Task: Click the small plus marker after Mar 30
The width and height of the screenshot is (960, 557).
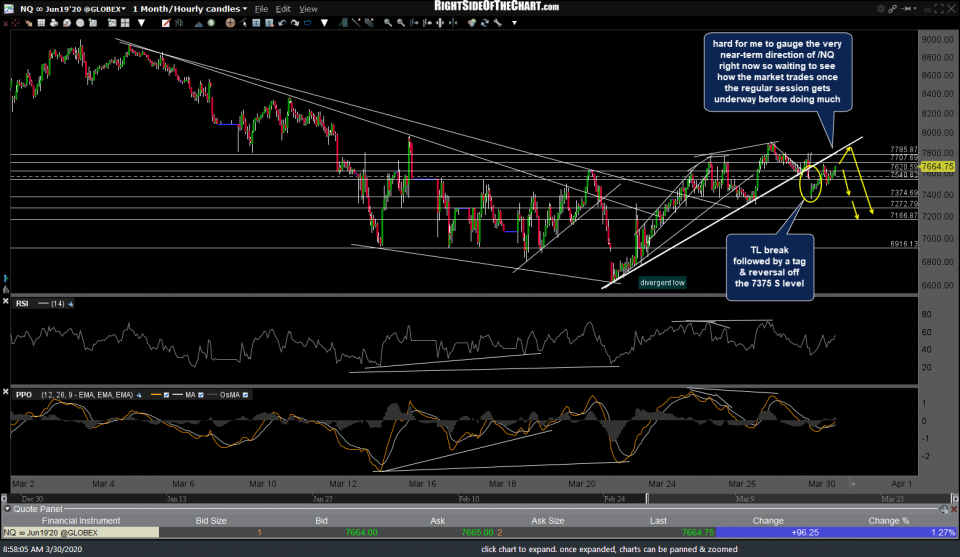Action: tap(853, 484)
